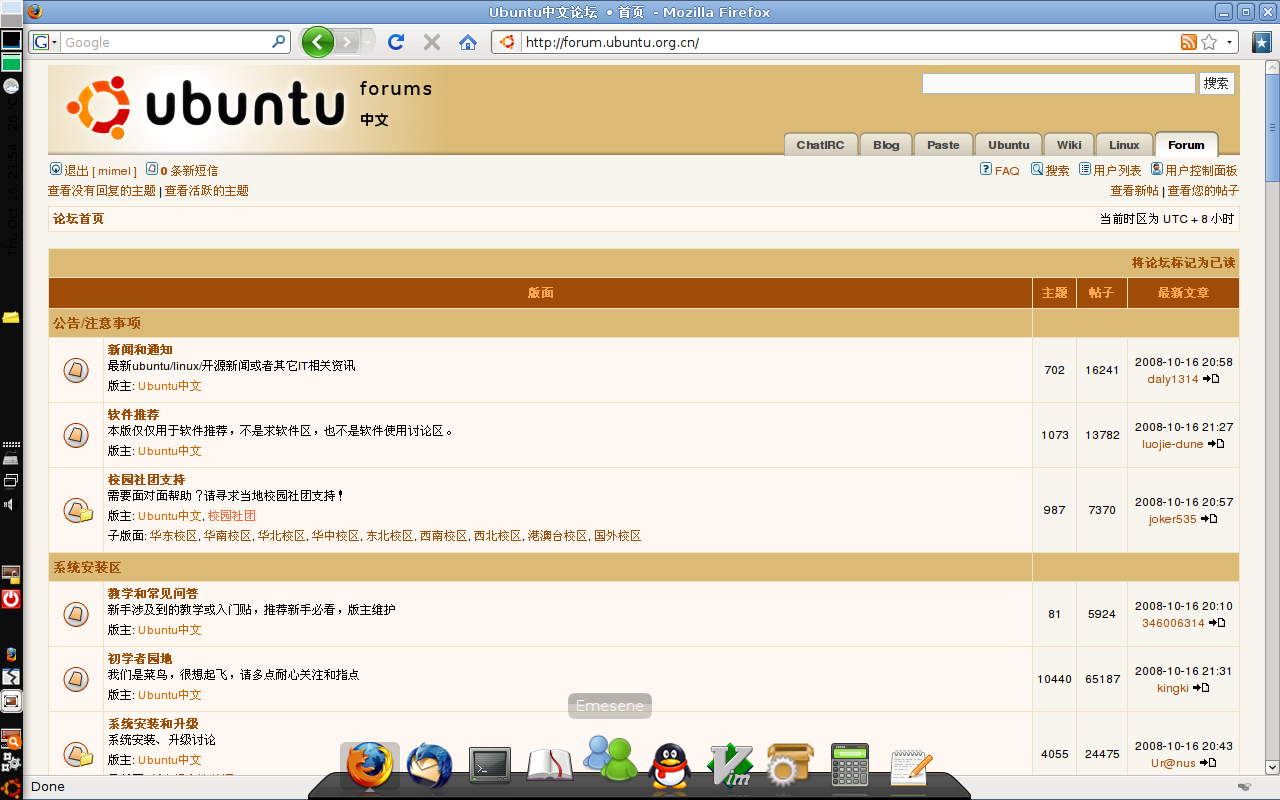
Task: Open the 校园社团支持 forum
Action: pyautogui.click(x=147, y=480)
